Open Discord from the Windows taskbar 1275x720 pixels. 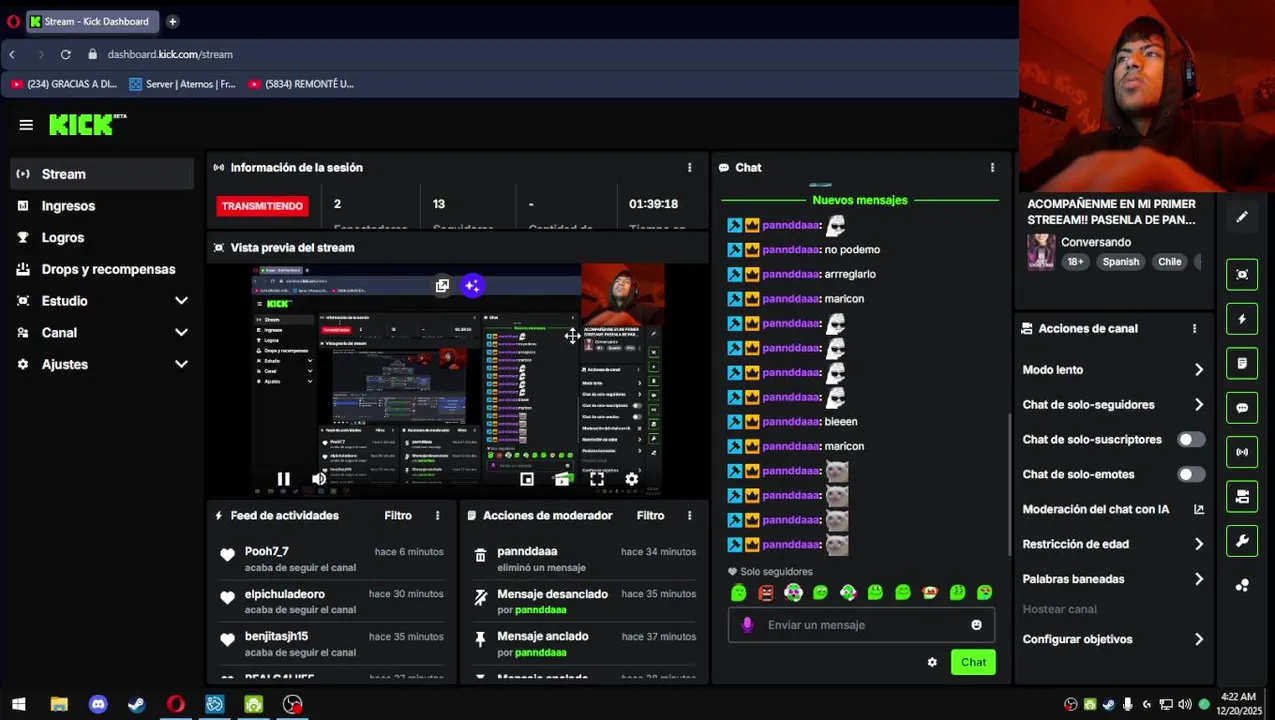click(98, 705)
